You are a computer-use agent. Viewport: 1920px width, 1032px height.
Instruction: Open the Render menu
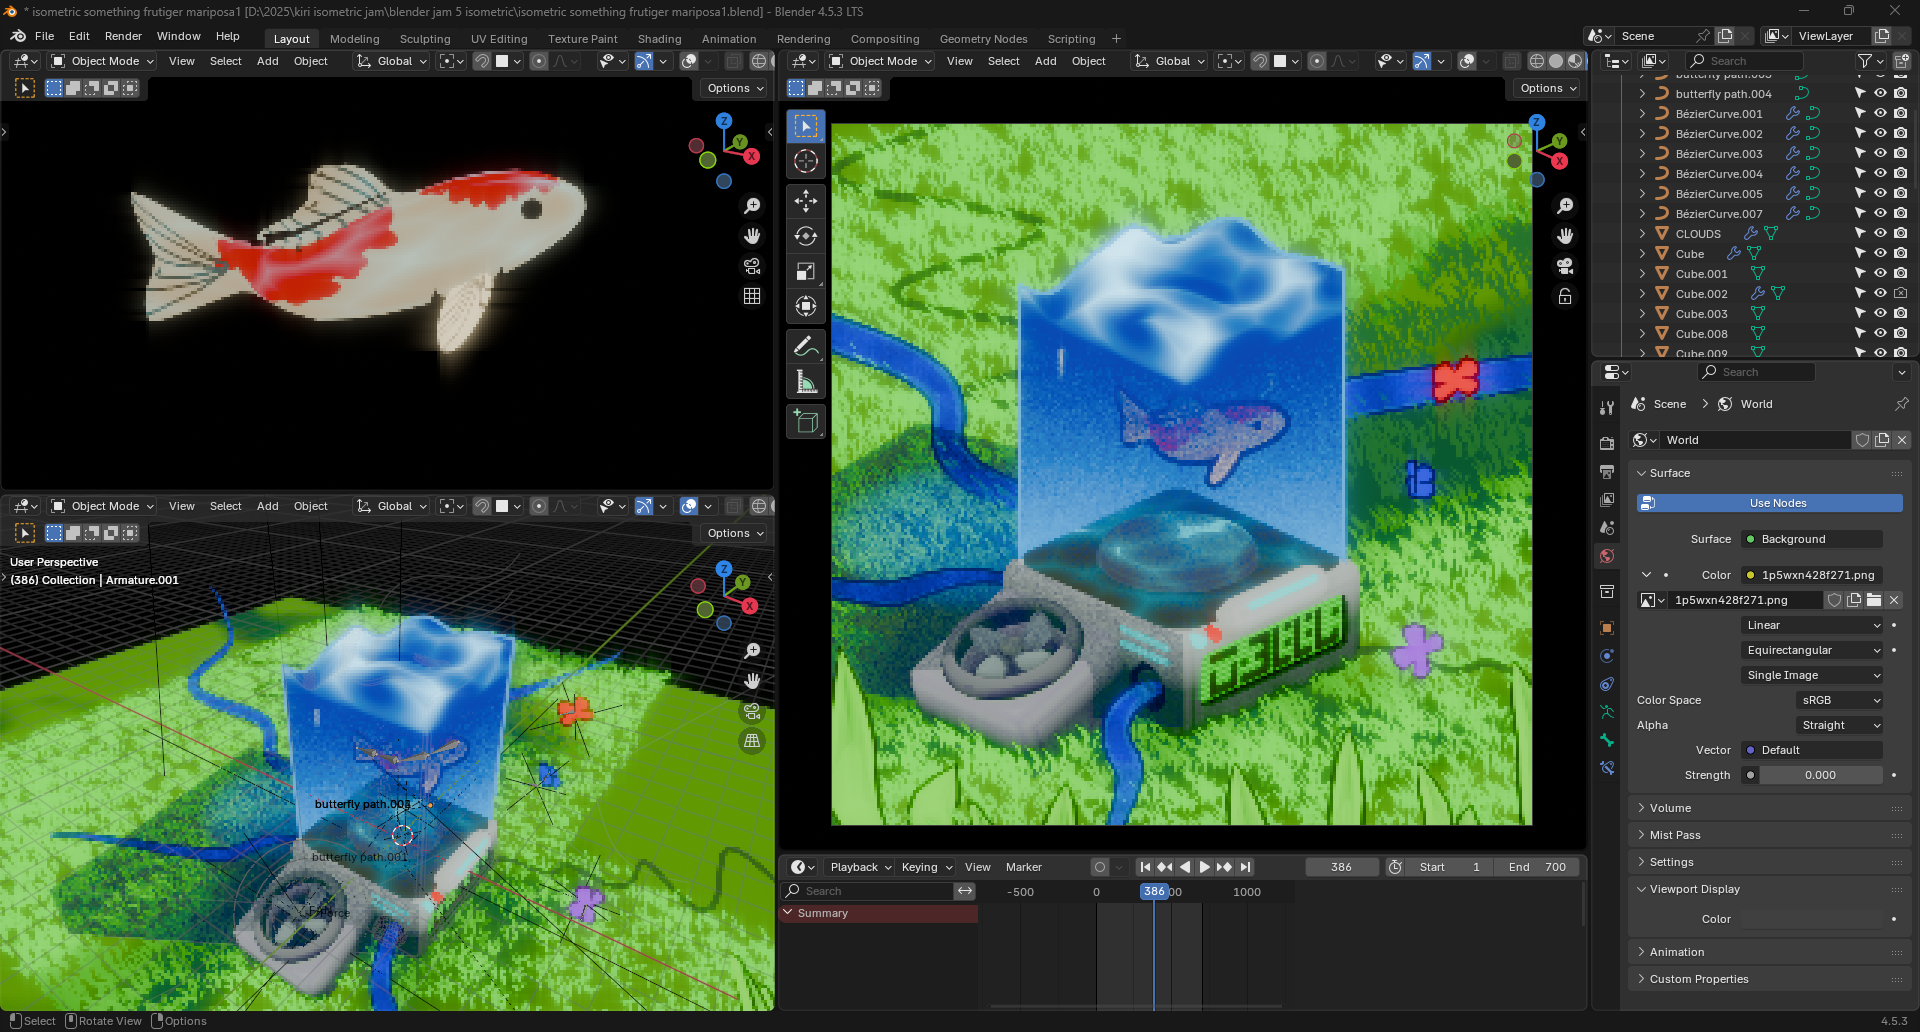(123, 36)
